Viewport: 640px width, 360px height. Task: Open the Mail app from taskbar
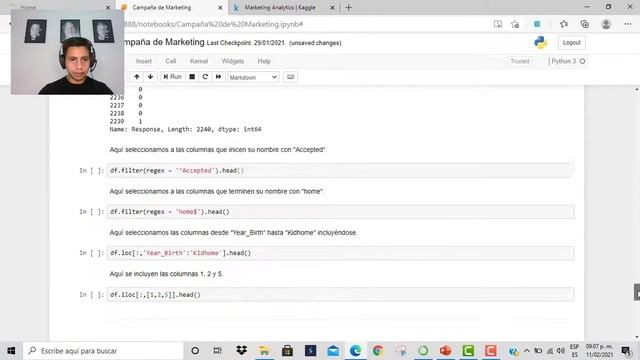click(333, 351)
